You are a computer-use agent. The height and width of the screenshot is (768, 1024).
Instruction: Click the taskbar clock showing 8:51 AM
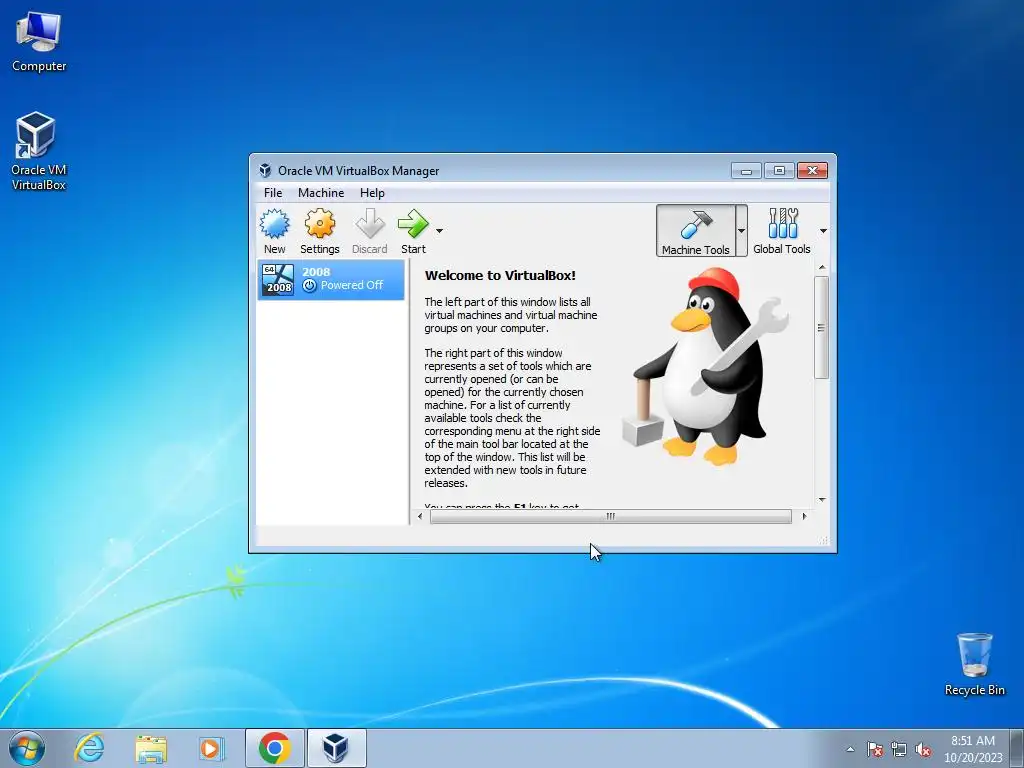(x=973, y=749)
